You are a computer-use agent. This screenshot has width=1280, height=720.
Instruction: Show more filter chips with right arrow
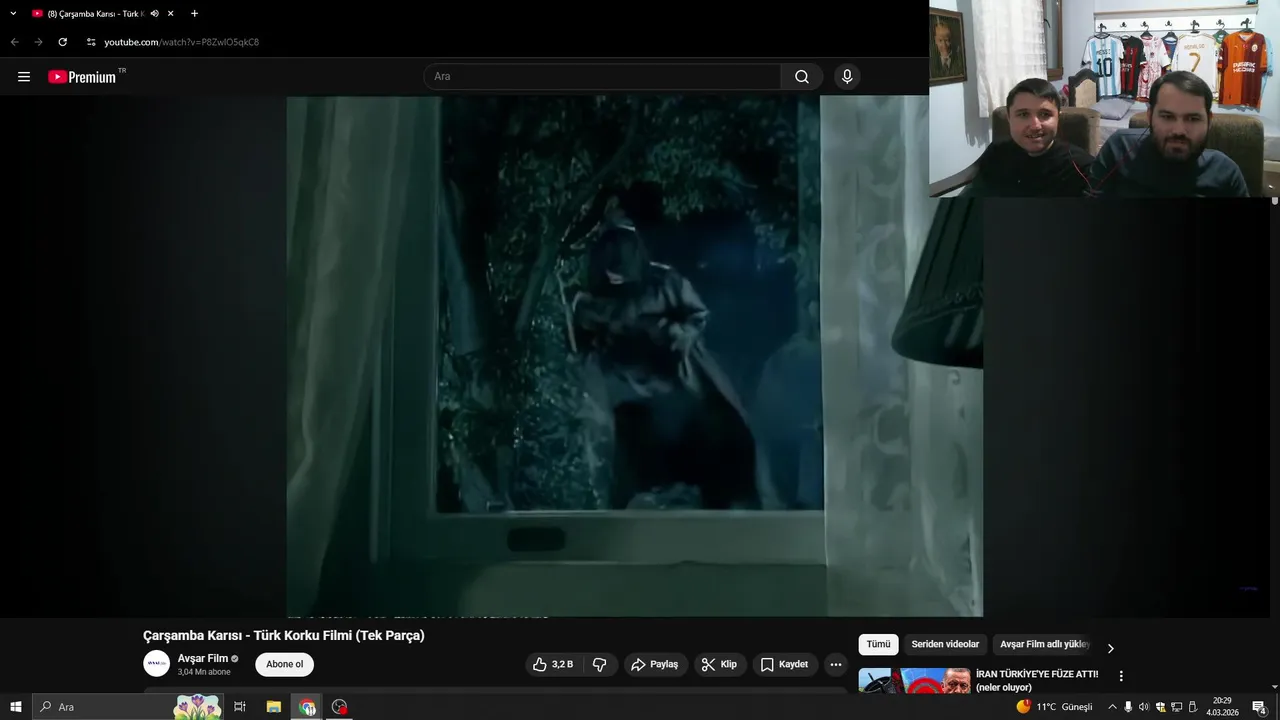click(x=1110, y=648)
